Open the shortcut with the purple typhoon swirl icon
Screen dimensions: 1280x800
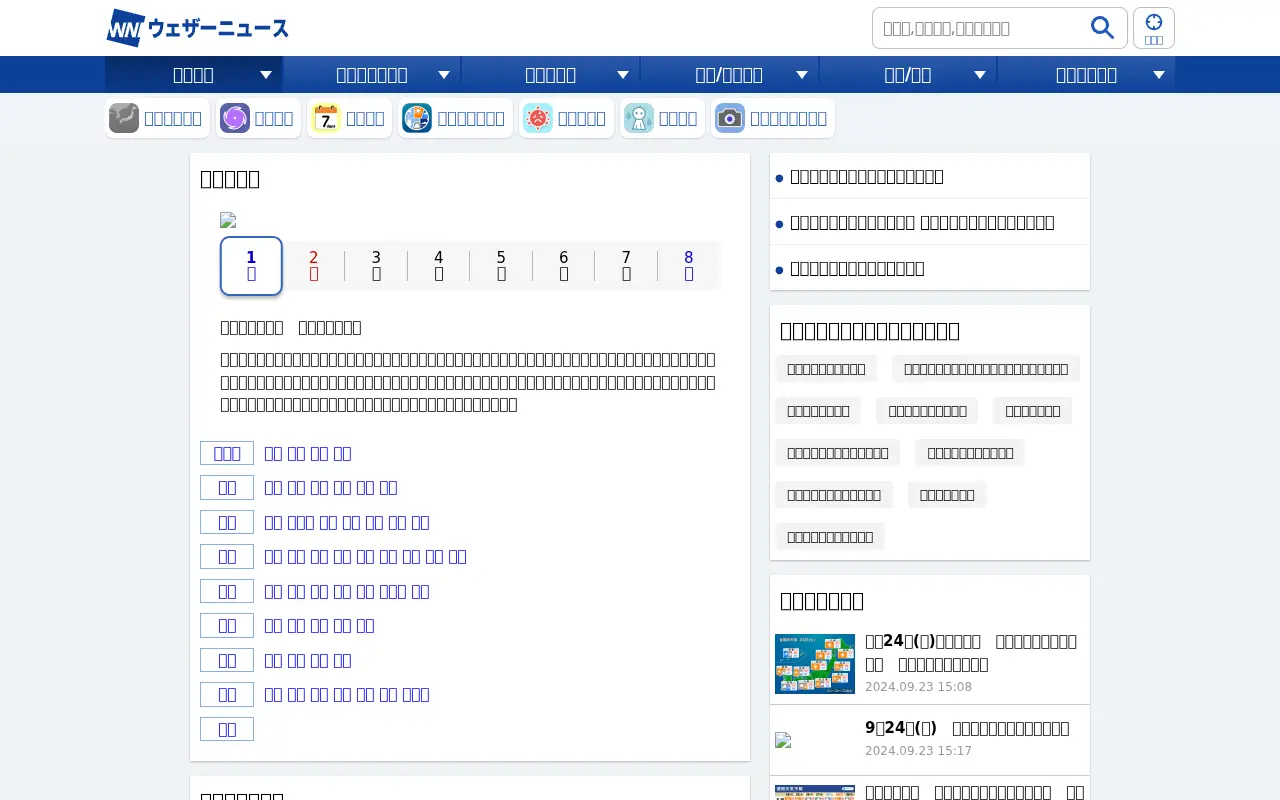[x=259, y=118]
